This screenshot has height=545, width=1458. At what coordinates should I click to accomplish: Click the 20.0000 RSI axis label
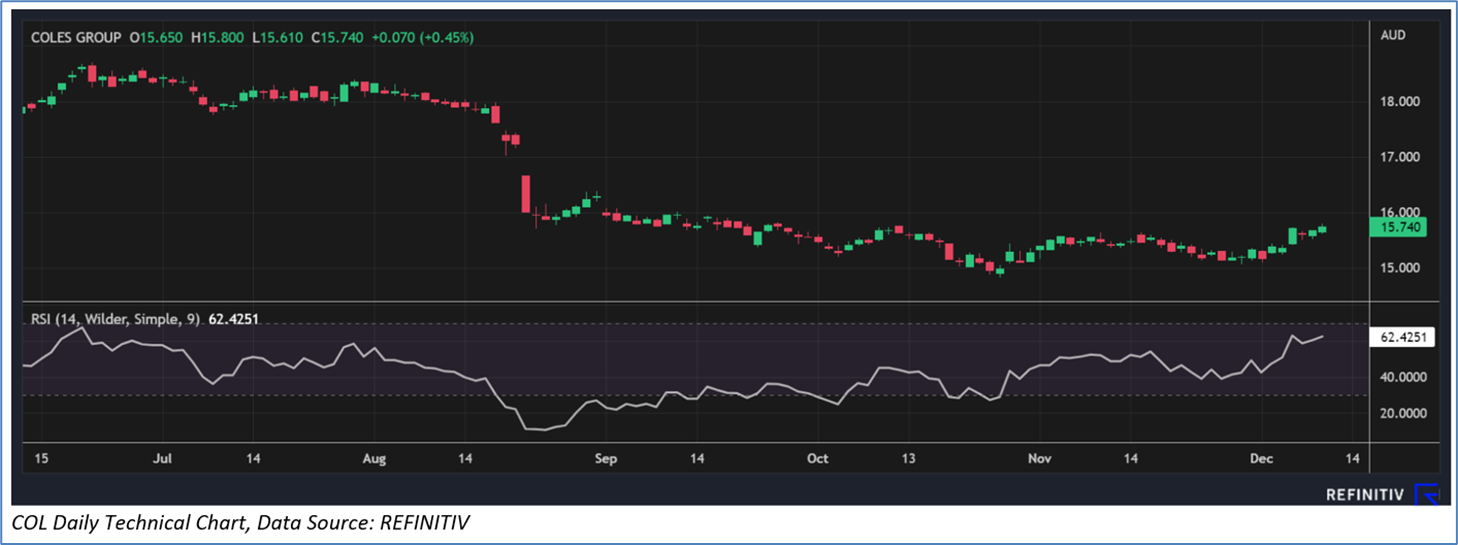(1402, 413)
